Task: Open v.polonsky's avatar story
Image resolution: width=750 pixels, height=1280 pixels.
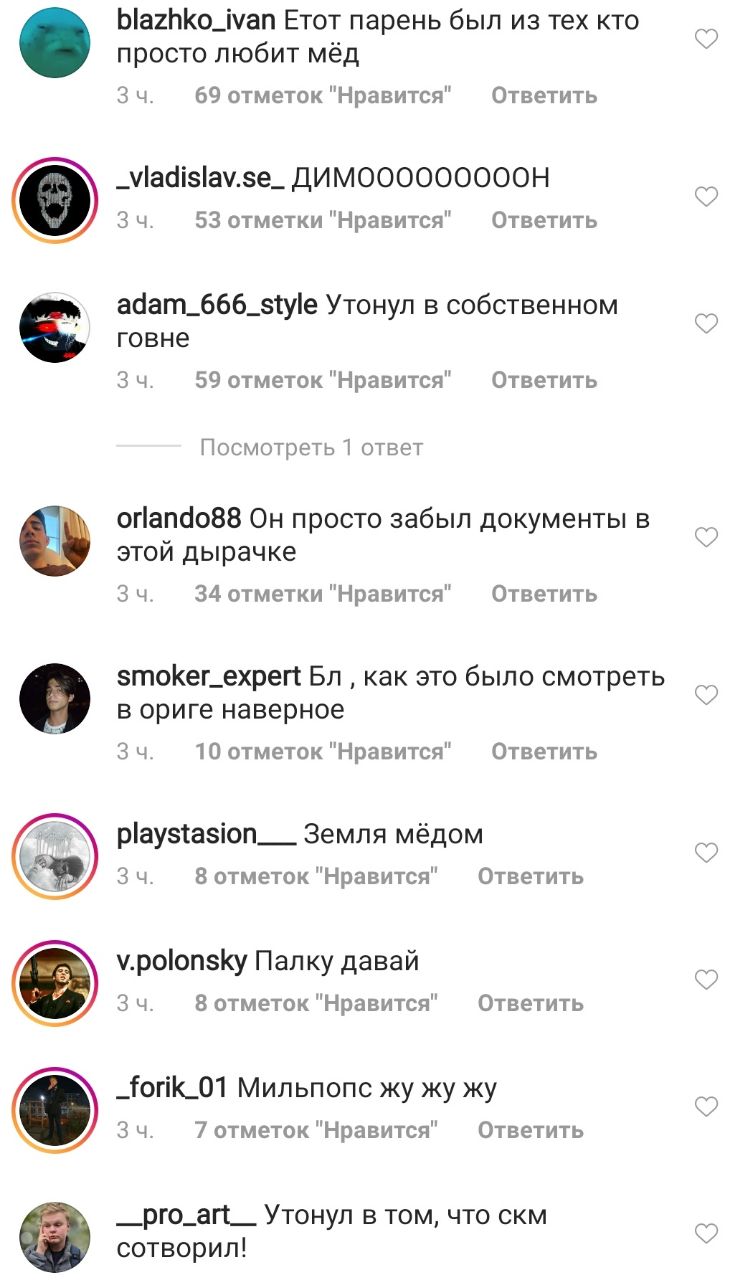Action: point(55,982)
